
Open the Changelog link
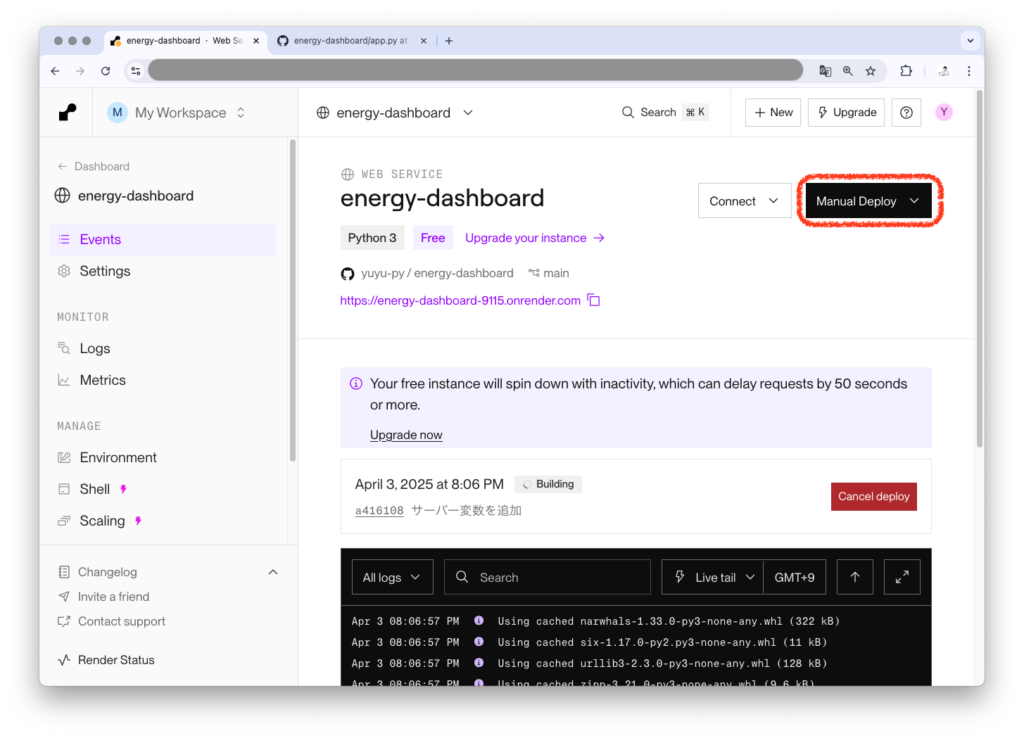tap(107, 572)
